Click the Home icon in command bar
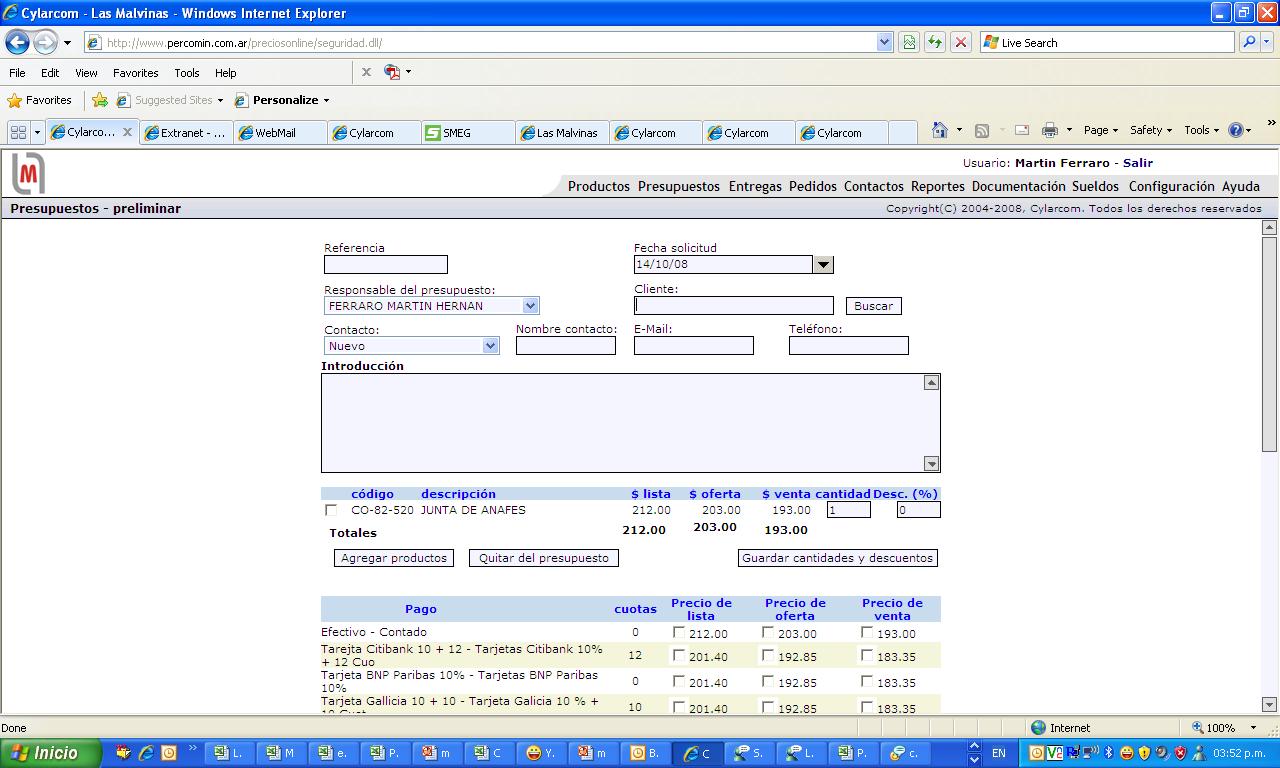The width and height of the screenshot is (1280, 768). click(939, 130)
